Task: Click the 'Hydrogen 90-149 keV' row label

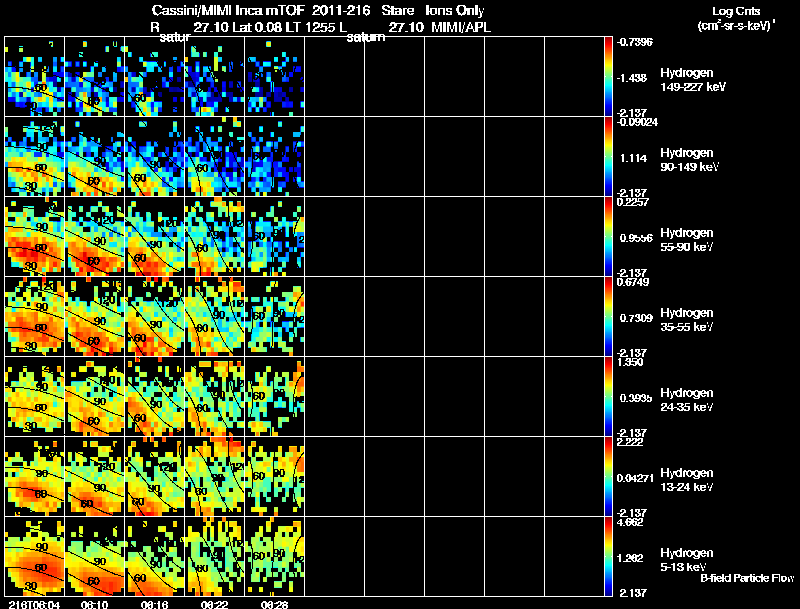Action: click(x=689, y=160)
